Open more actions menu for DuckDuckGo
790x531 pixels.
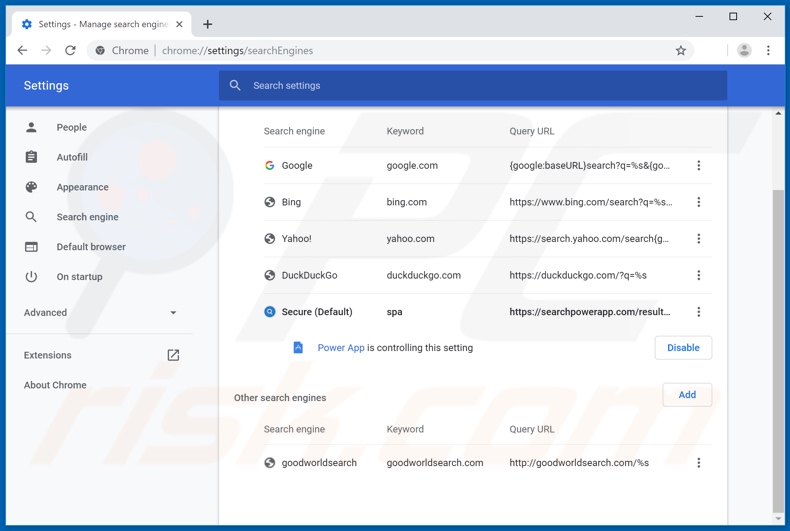tap(698, 275)
